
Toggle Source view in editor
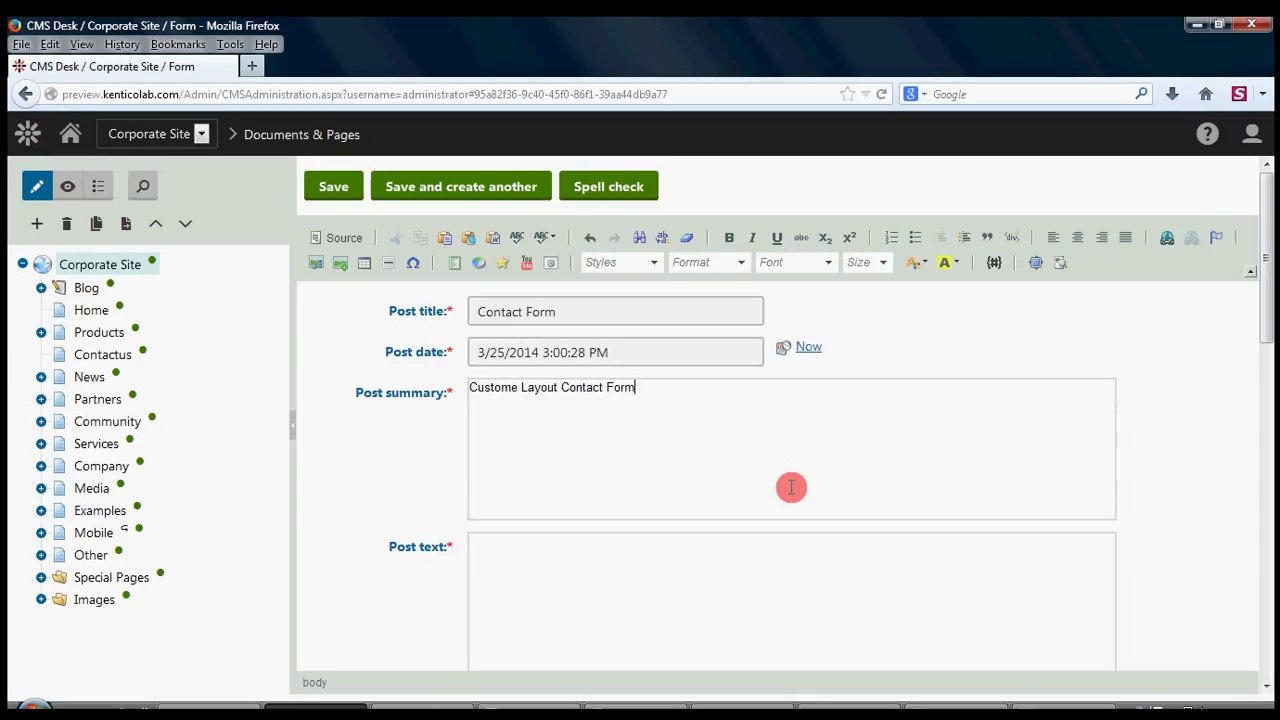click(336, 238)
